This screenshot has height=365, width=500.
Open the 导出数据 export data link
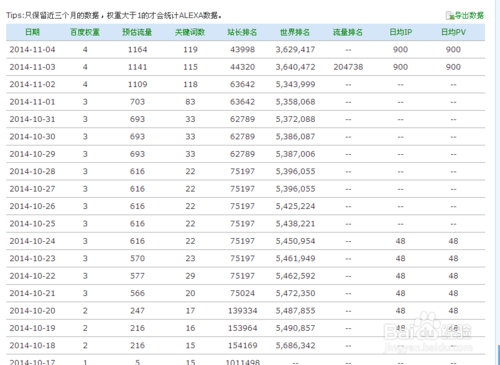click(x=469, y=15)
